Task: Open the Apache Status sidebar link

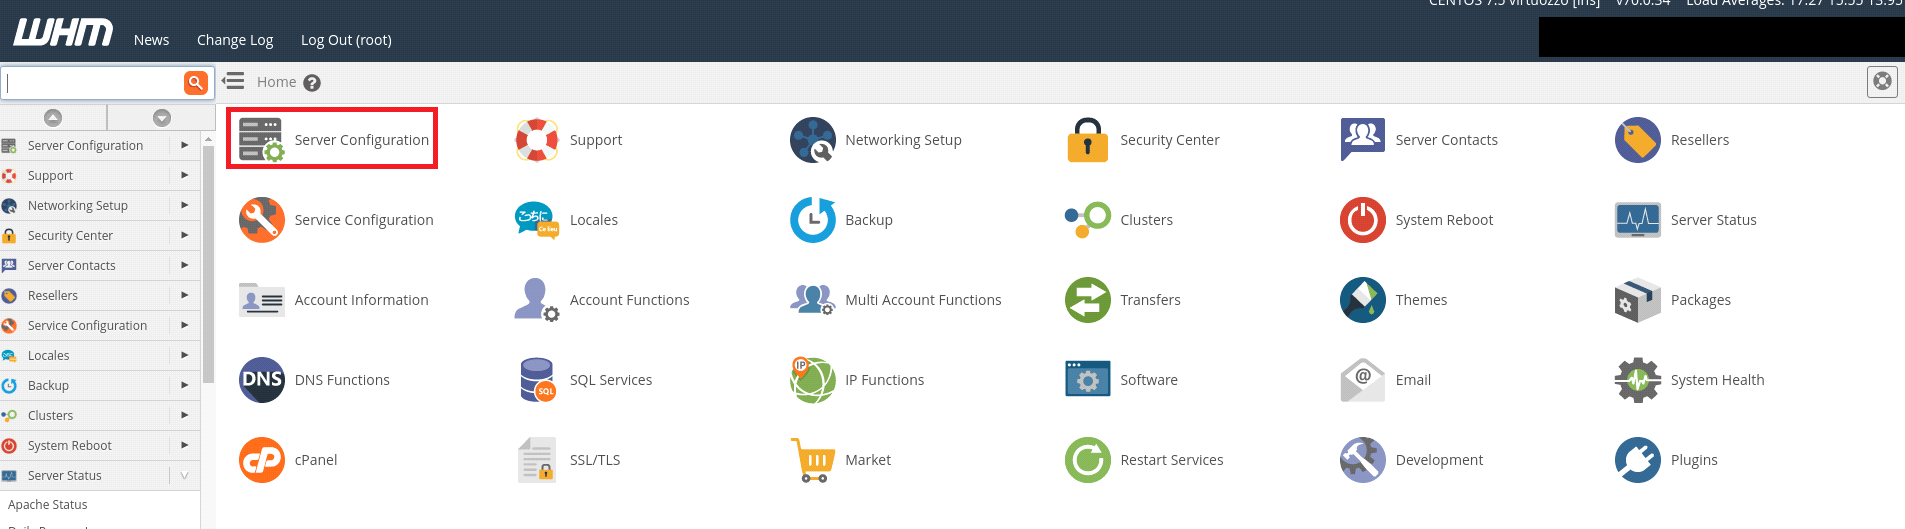Action: click(x=48, y=505)
